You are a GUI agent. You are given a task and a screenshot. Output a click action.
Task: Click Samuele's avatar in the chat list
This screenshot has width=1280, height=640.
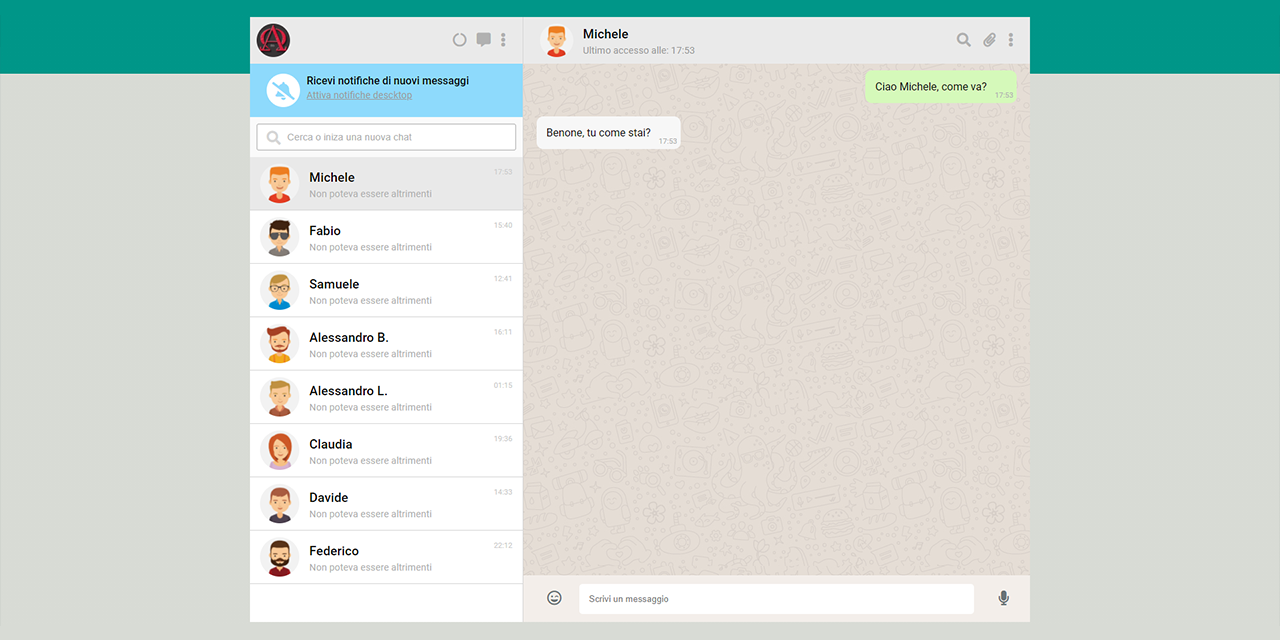tap(279, 290)
